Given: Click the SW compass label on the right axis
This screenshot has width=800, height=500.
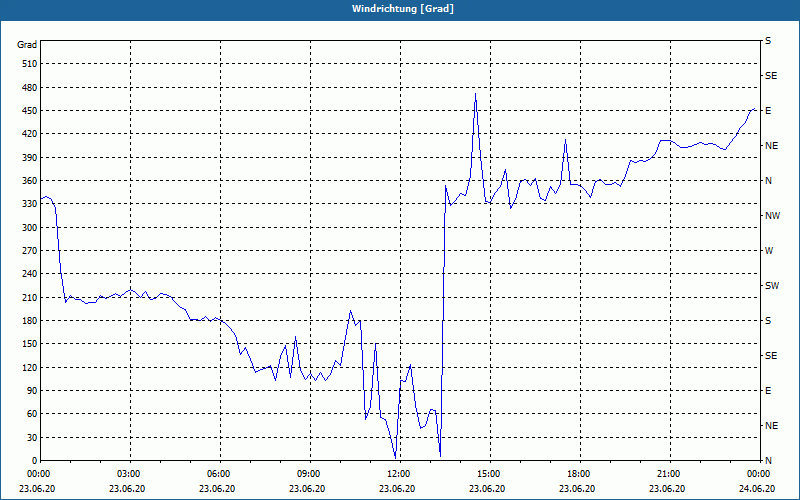Looking at the screenshot, I should (772, 286).
